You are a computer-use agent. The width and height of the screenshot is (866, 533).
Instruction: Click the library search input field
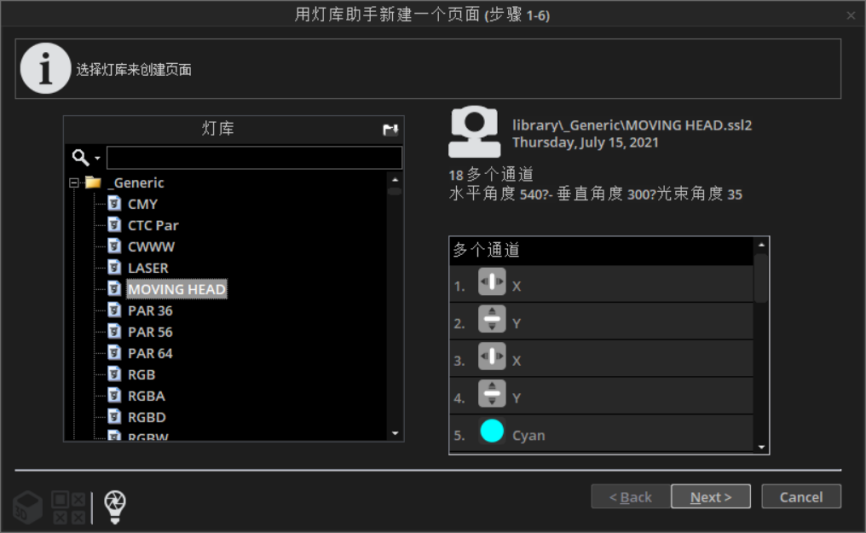[254, 158]
